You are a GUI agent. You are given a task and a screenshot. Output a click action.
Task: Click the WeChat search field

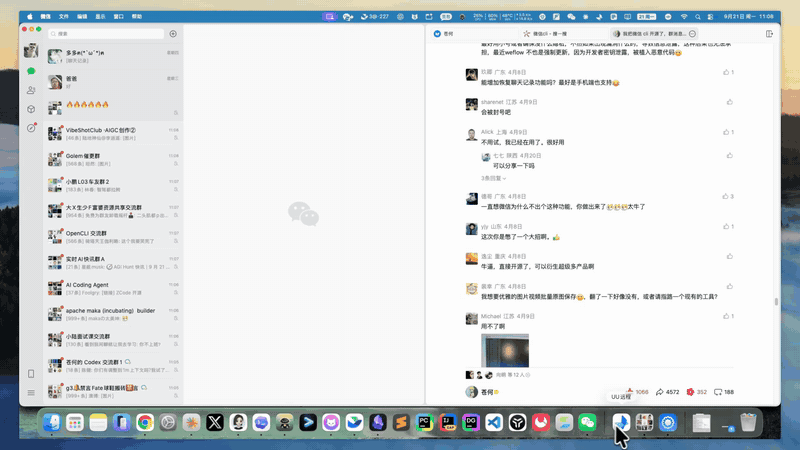pyautogui.click(x=106, y=34)
